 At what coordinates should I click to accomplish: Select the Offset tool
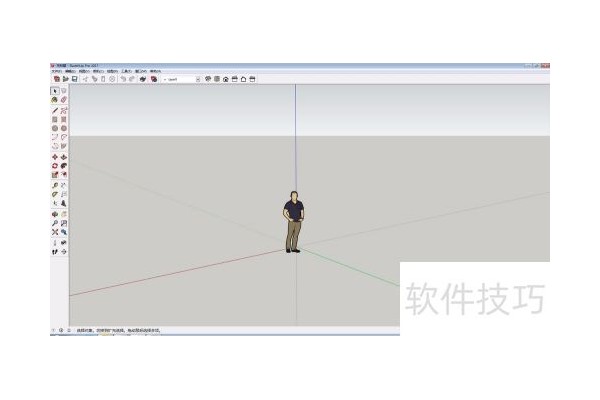tap(64, 175)
